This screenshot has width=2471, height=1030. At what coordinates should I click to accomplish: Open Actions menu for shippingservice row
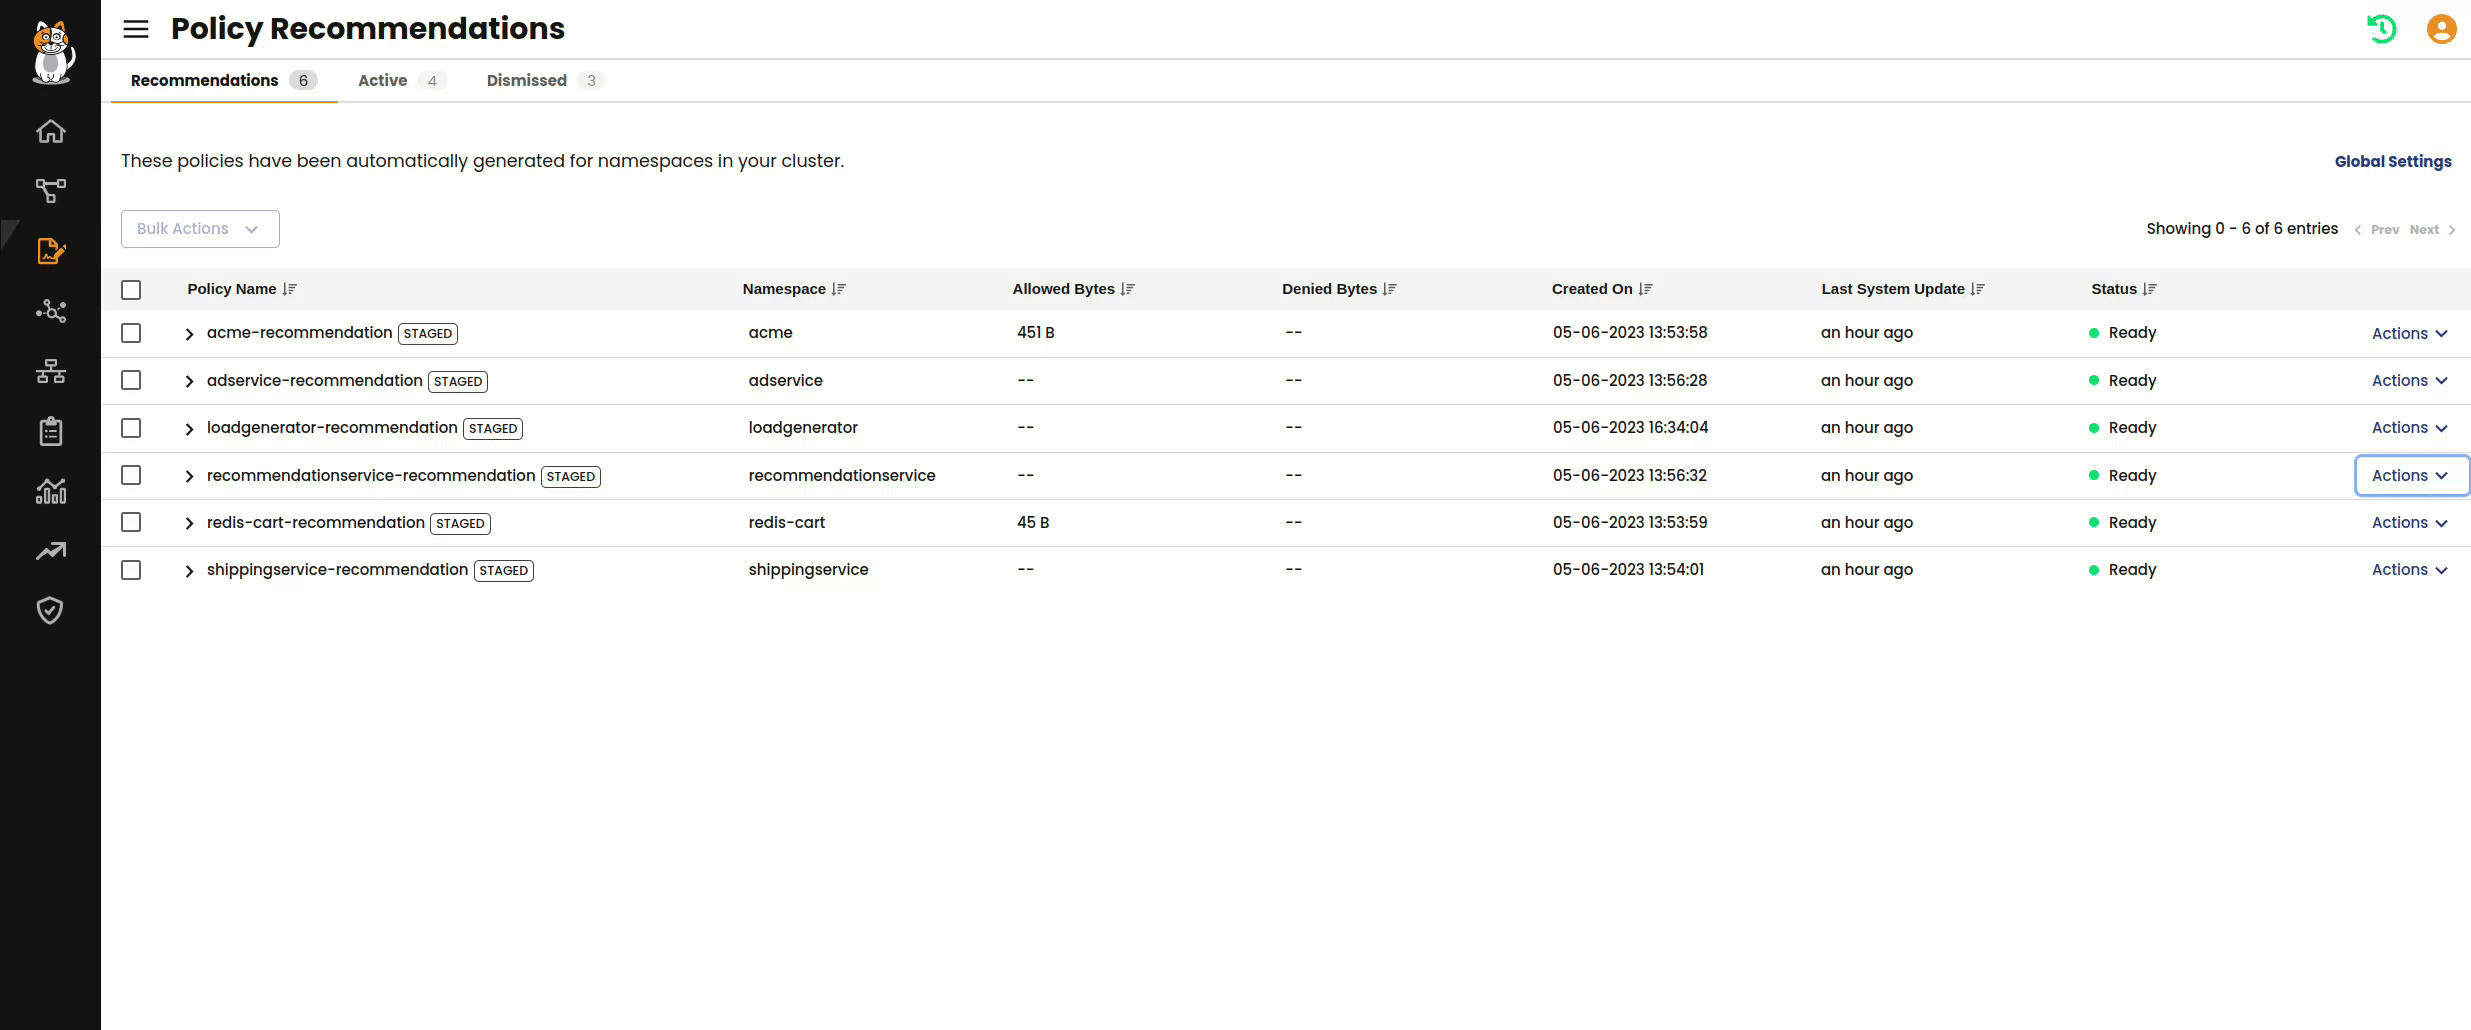coord(2409,570)
